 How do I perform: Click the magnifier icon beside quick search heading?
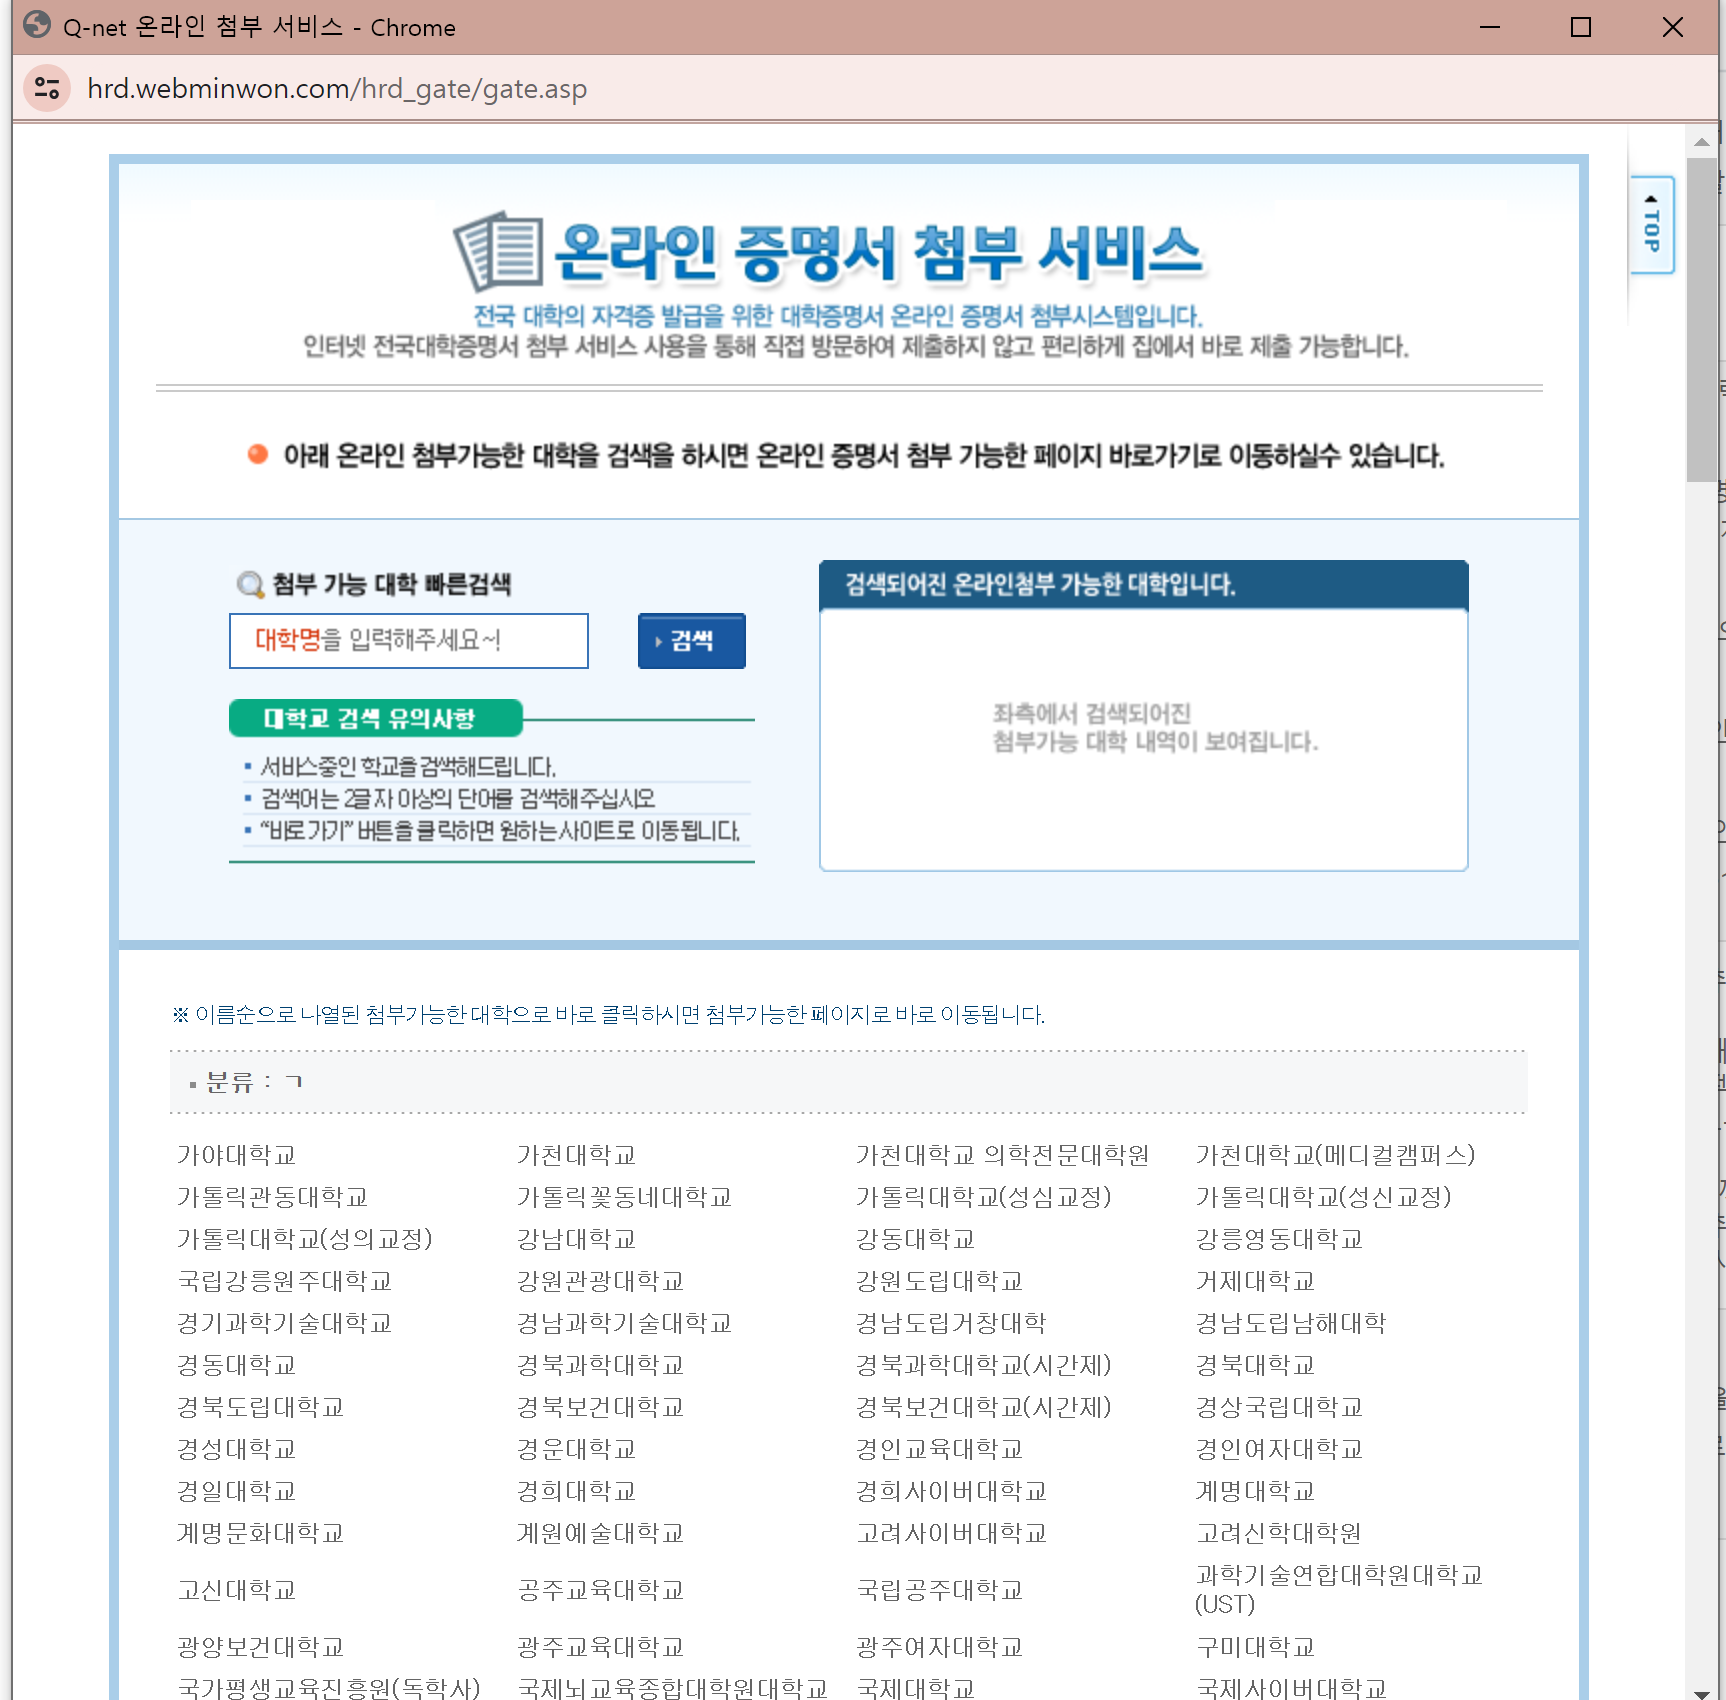coord(249,584)
